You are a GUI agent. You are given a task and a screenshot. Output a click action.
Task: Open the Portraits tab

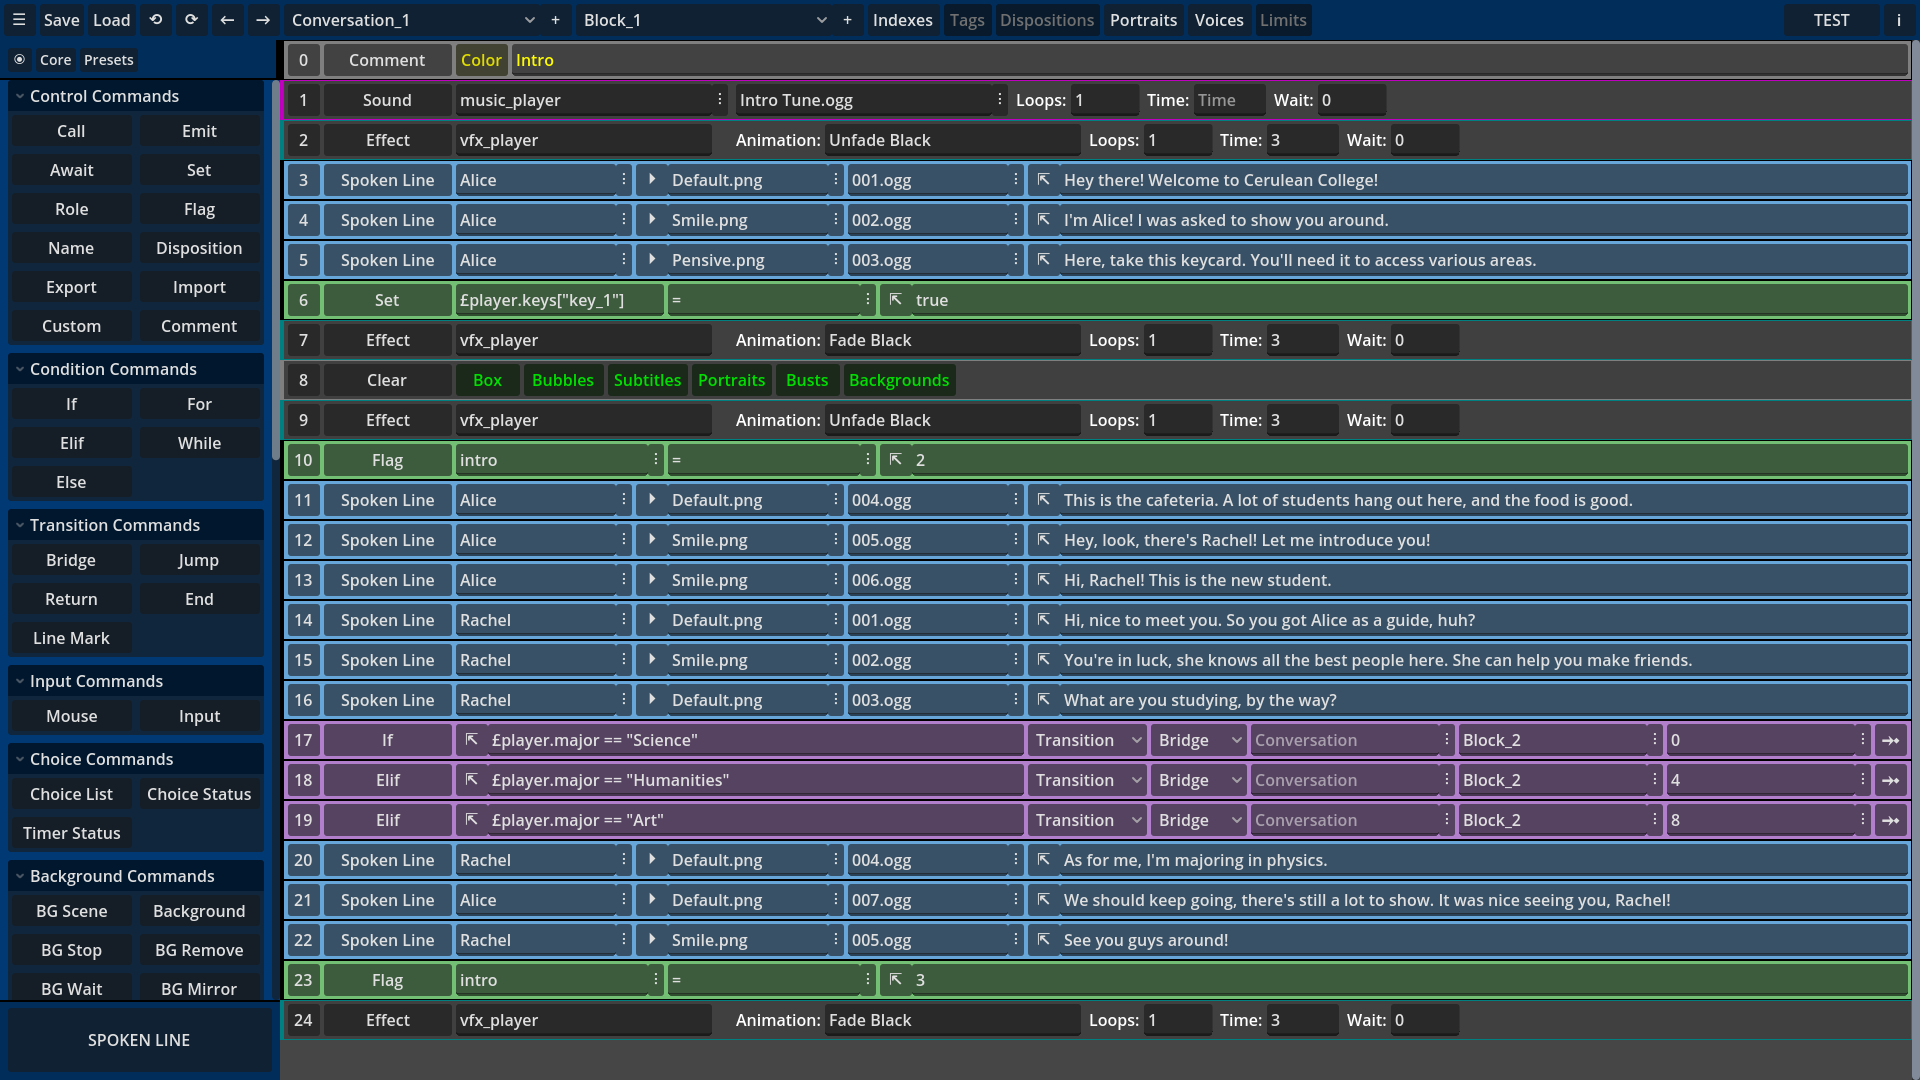click(1143, 20)
